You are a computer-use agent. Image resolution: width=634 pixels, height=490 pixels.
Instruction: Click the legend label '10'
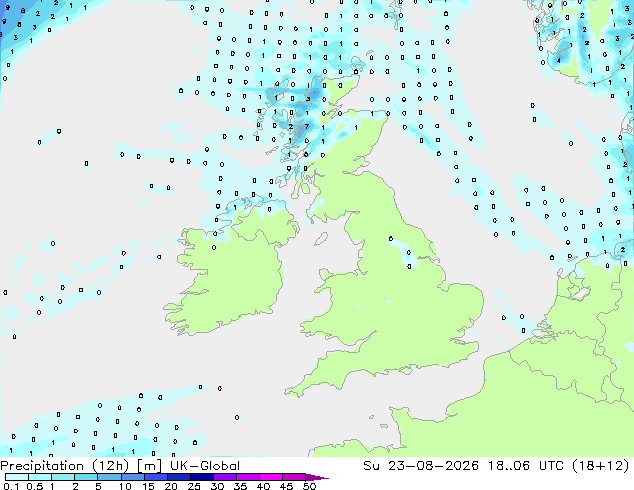click(125, 486)
